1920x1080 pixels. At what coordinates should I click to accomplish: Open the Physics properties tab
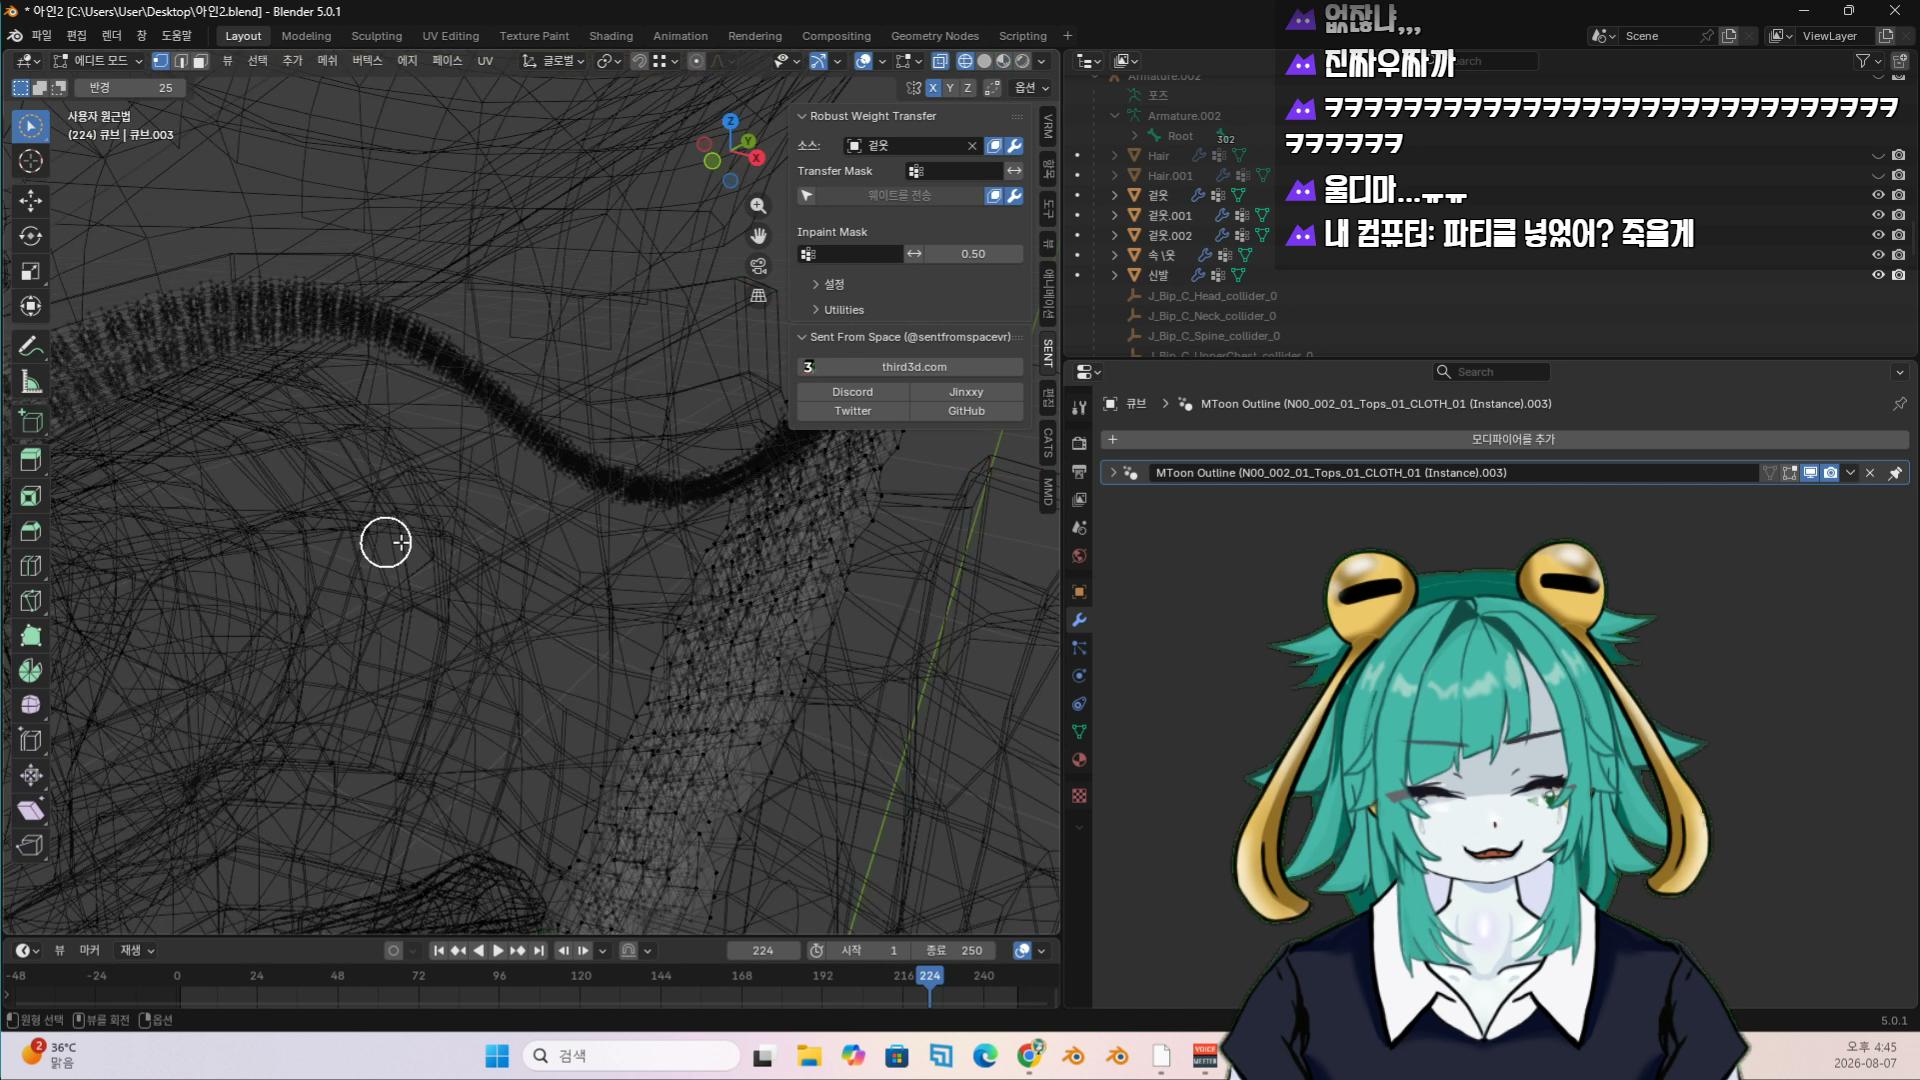pos(1079,676)
